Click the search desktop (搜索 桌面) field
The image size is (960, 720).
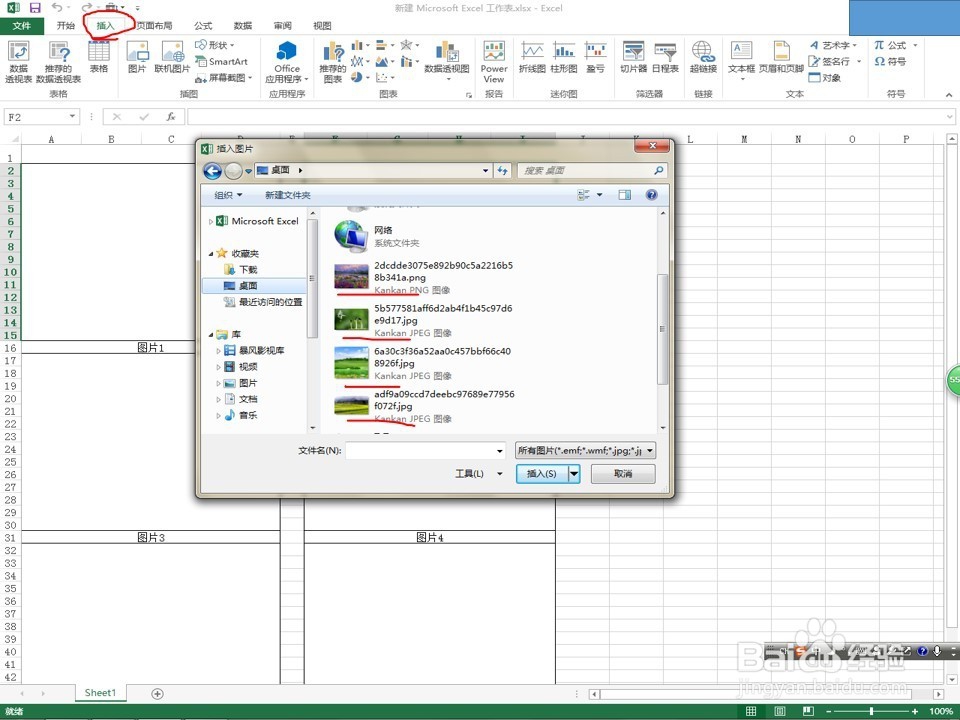coord(591,171)
